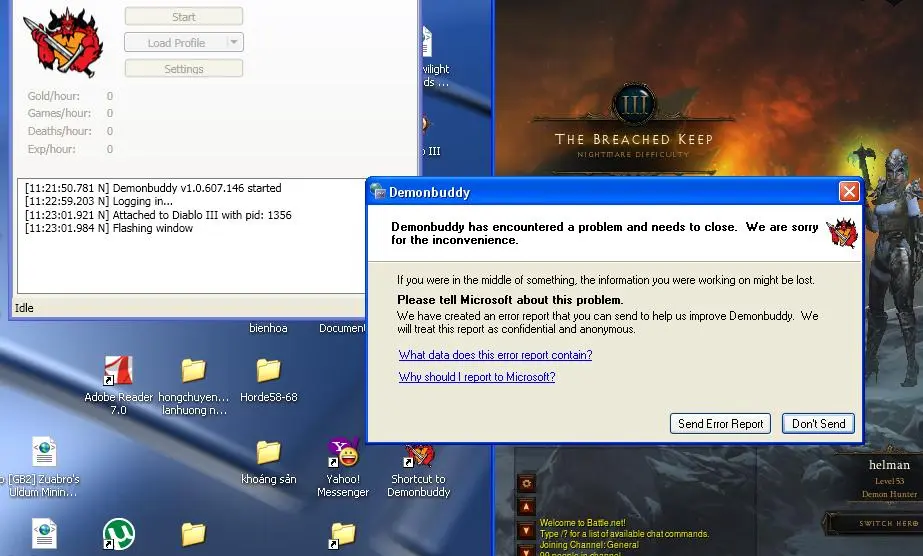Open 'What data does this error report contain?' link
This screenshot has width=923, height=556.
click(495, 355)
